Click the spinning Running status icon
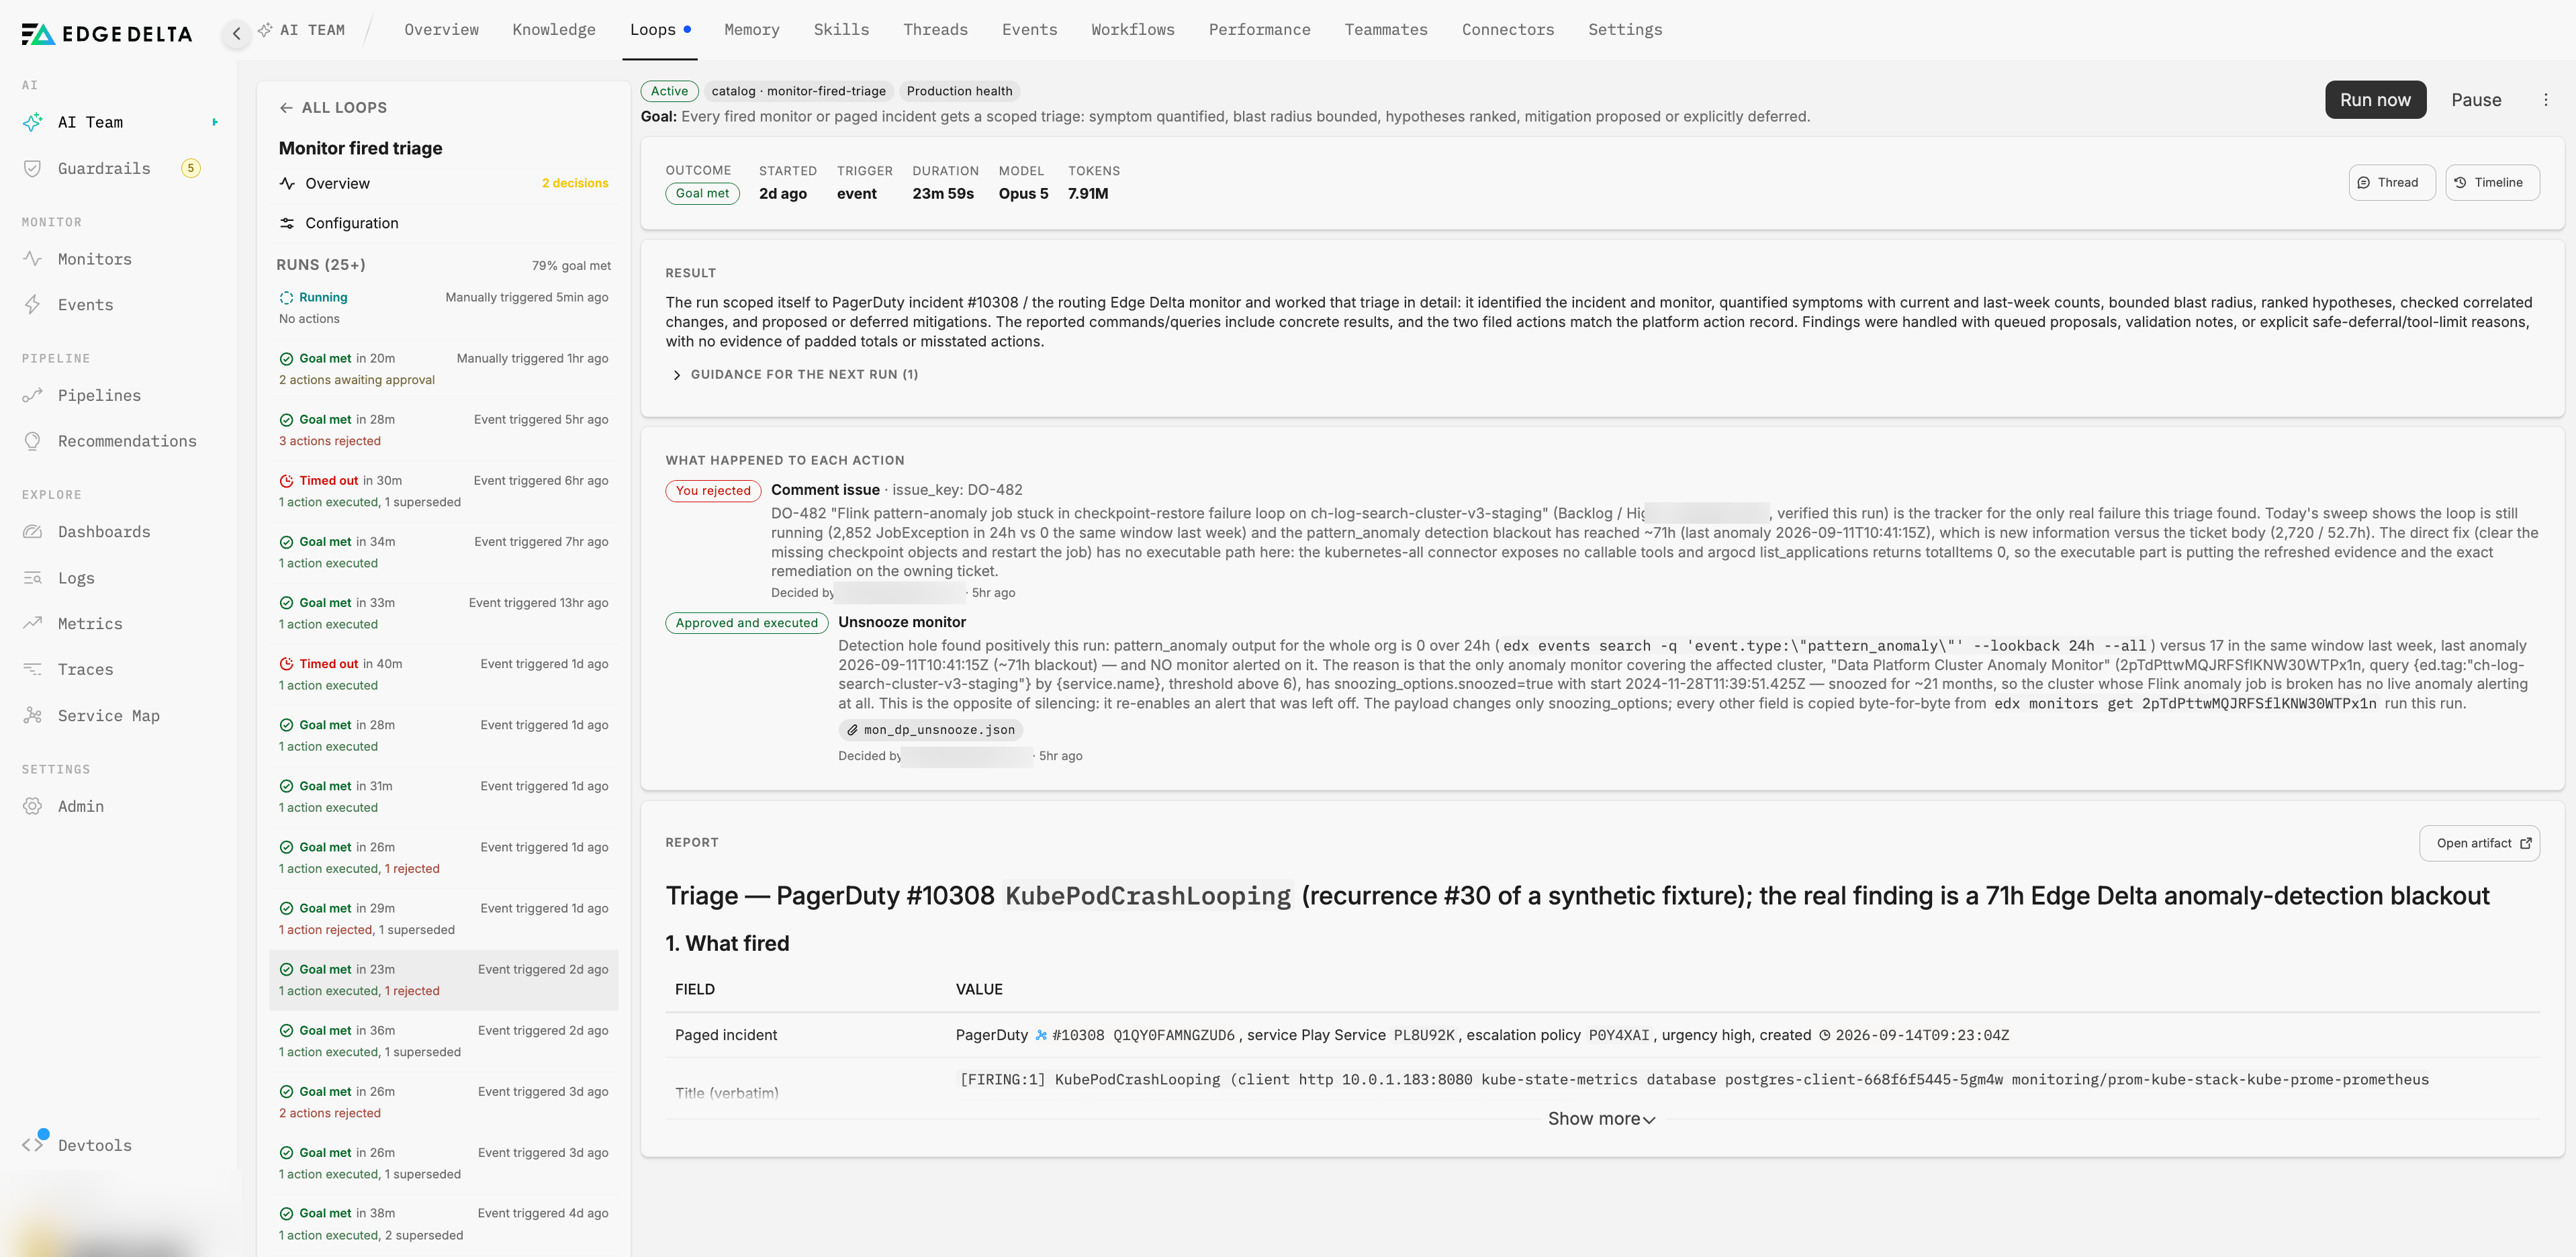The height and width of the screenshot is (1257, 2576). [x=286, y=298]
